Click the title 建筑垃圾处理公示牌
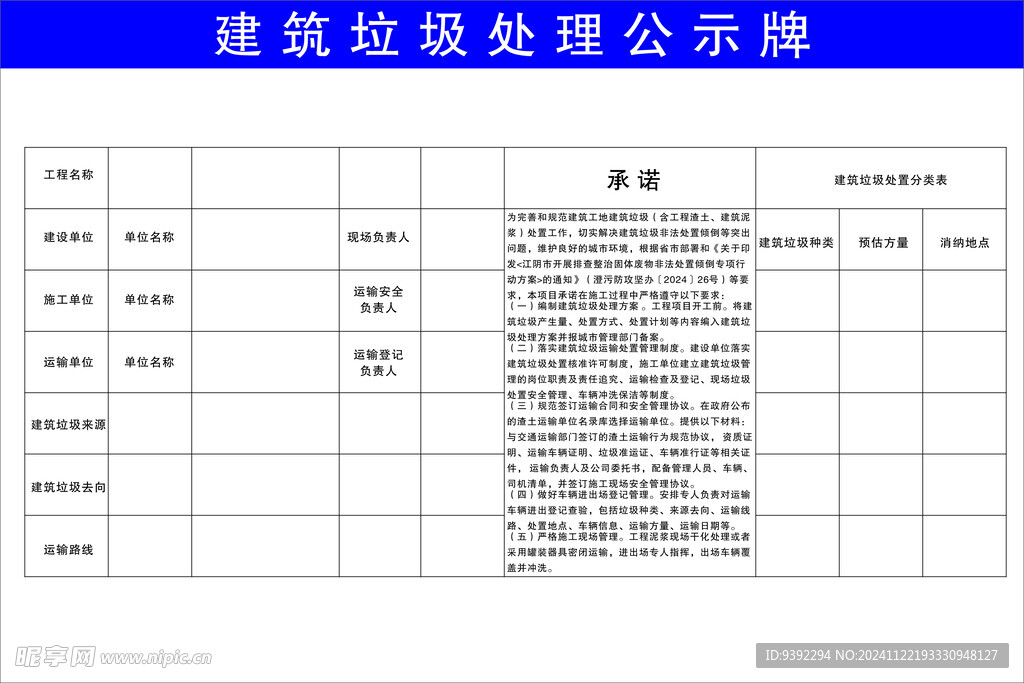 [513, 35]
